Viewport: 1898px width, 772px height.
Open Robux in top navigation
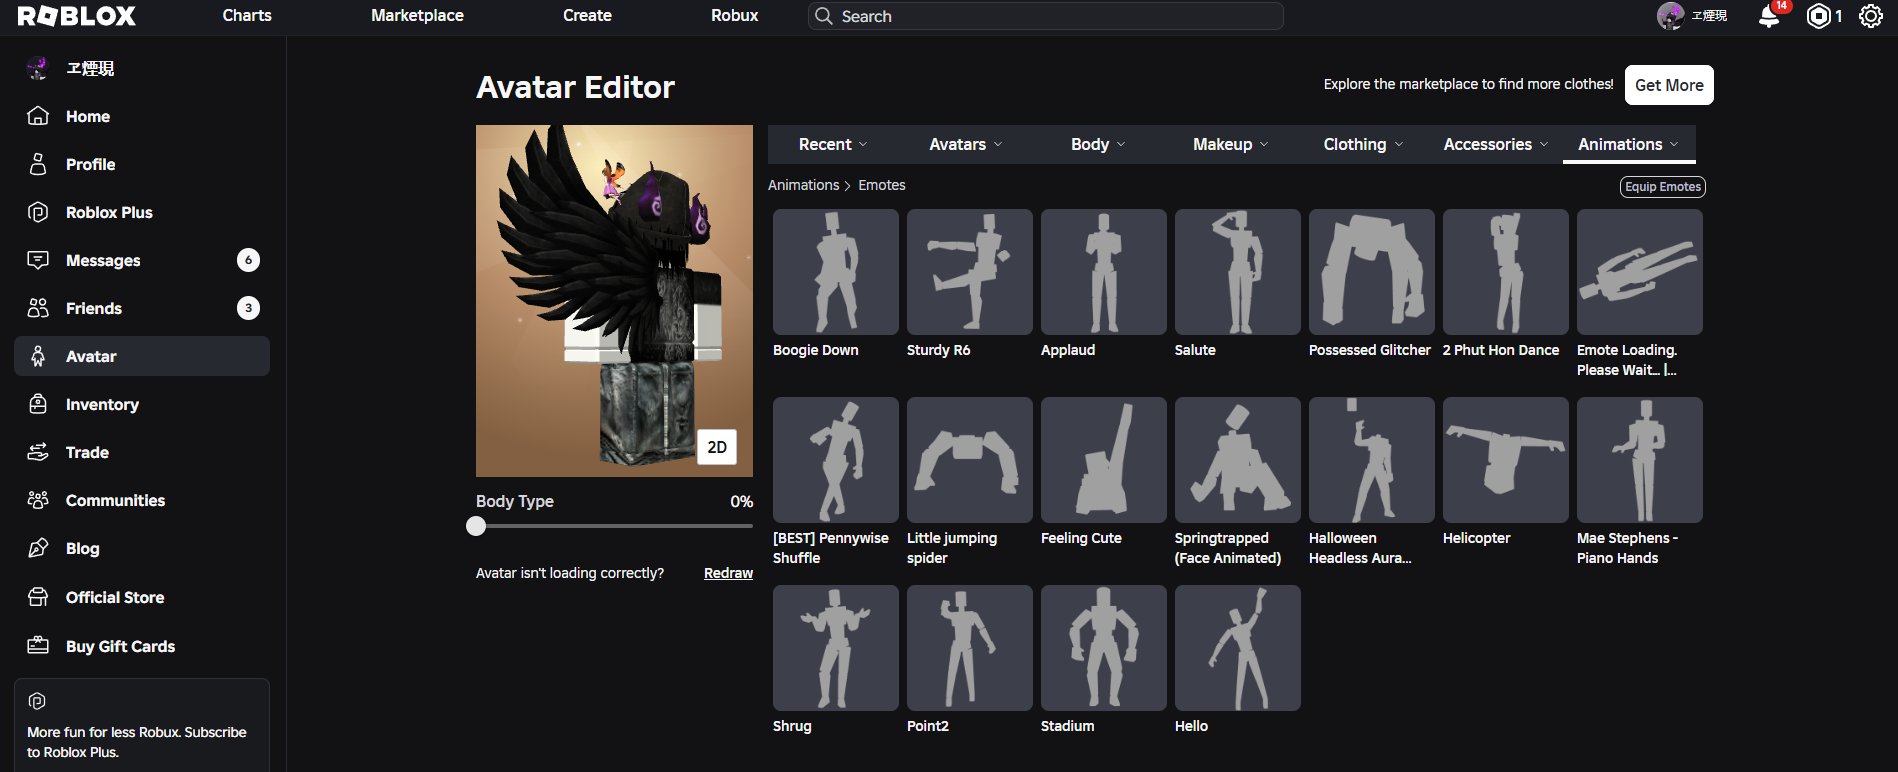click(x=735, y=16)
